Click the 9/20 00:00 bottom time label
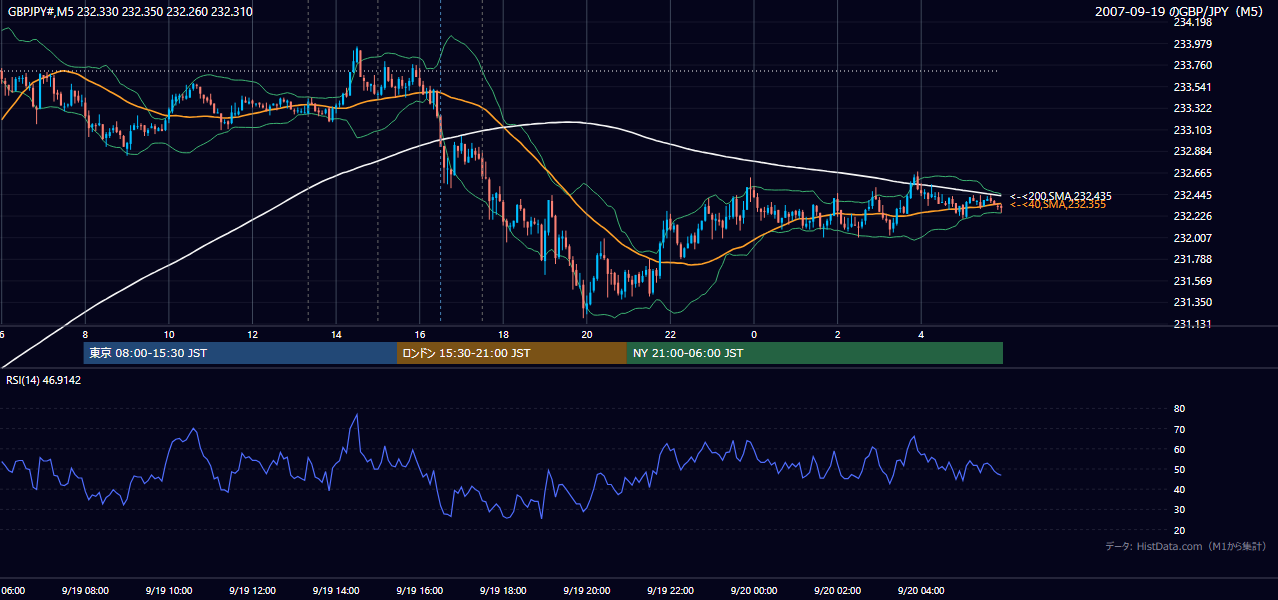This screenshot has width=1278, height=600. click(754, 590)
